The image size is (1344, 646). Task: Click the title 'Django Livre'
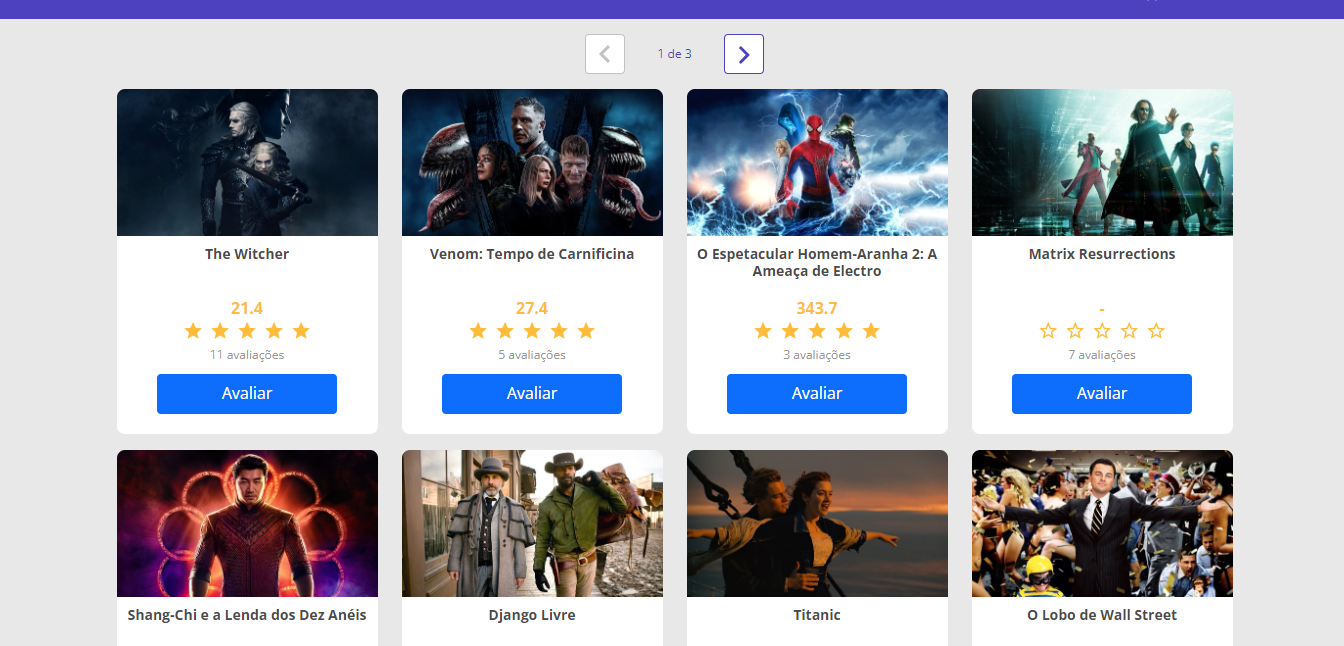532,615
